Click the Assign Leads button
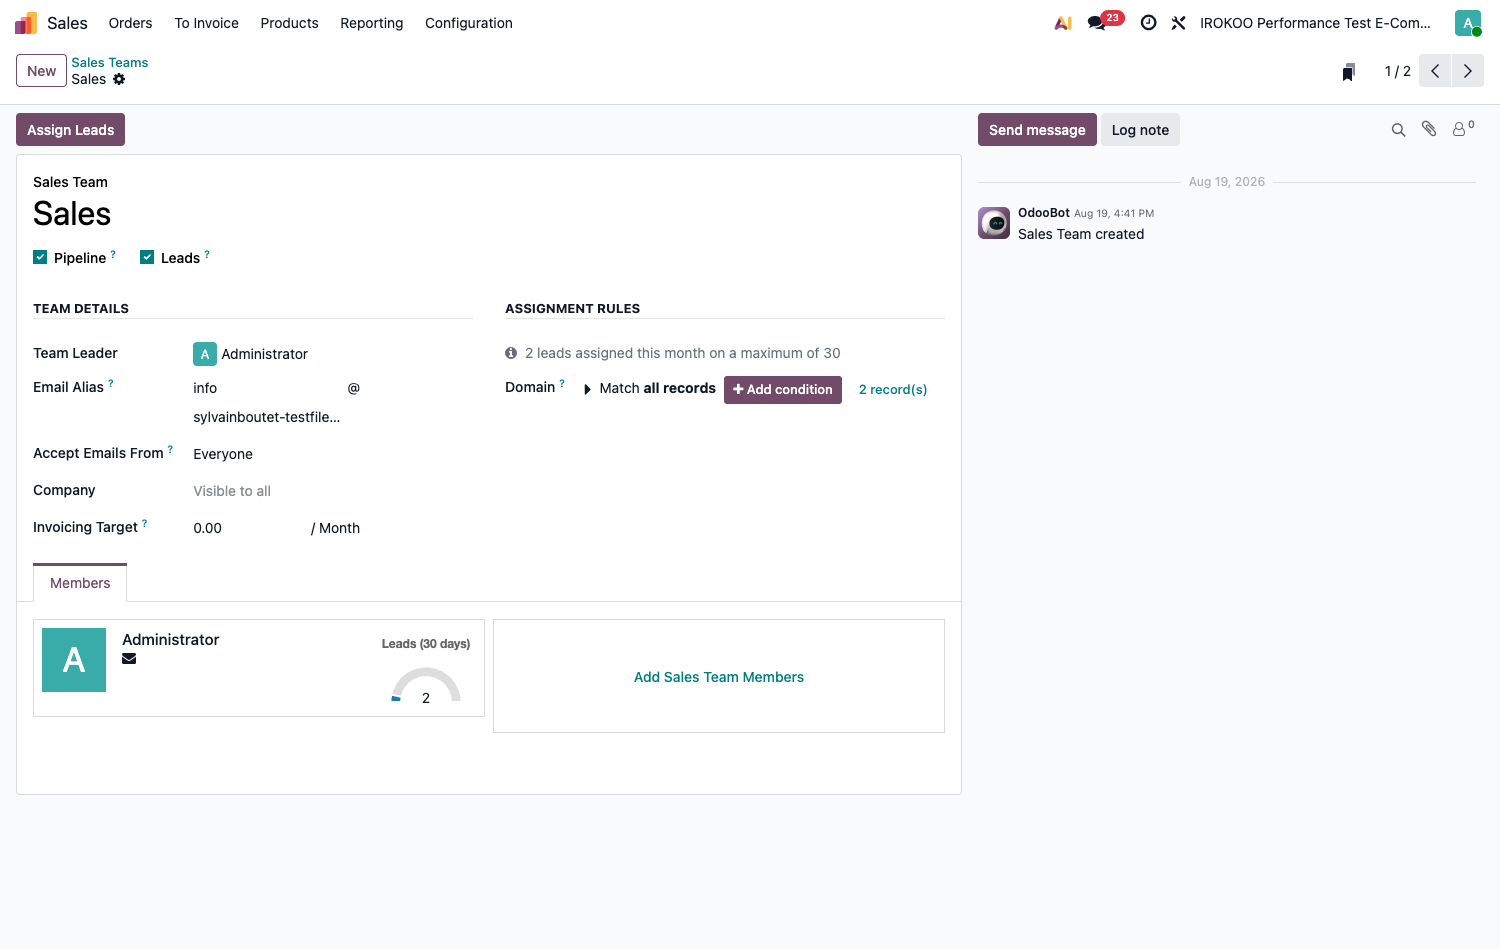The image size is (1500, 950). (x=71, y=130)
